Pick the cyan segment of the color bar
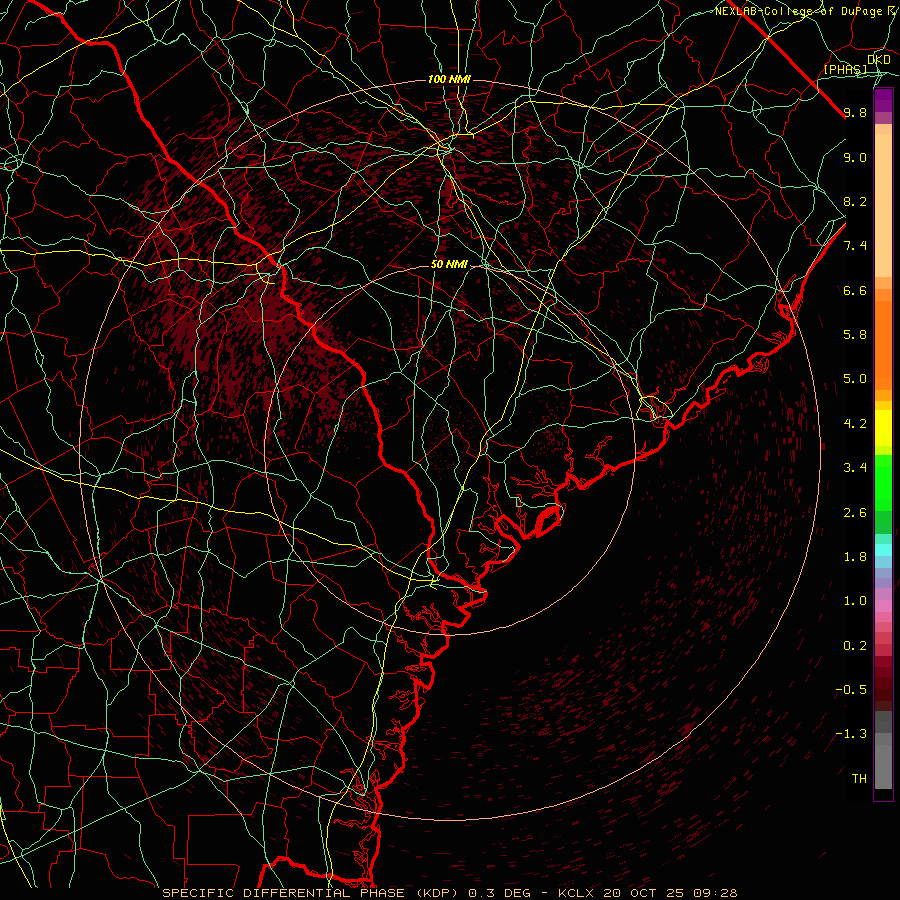 (x=883, y=550)
